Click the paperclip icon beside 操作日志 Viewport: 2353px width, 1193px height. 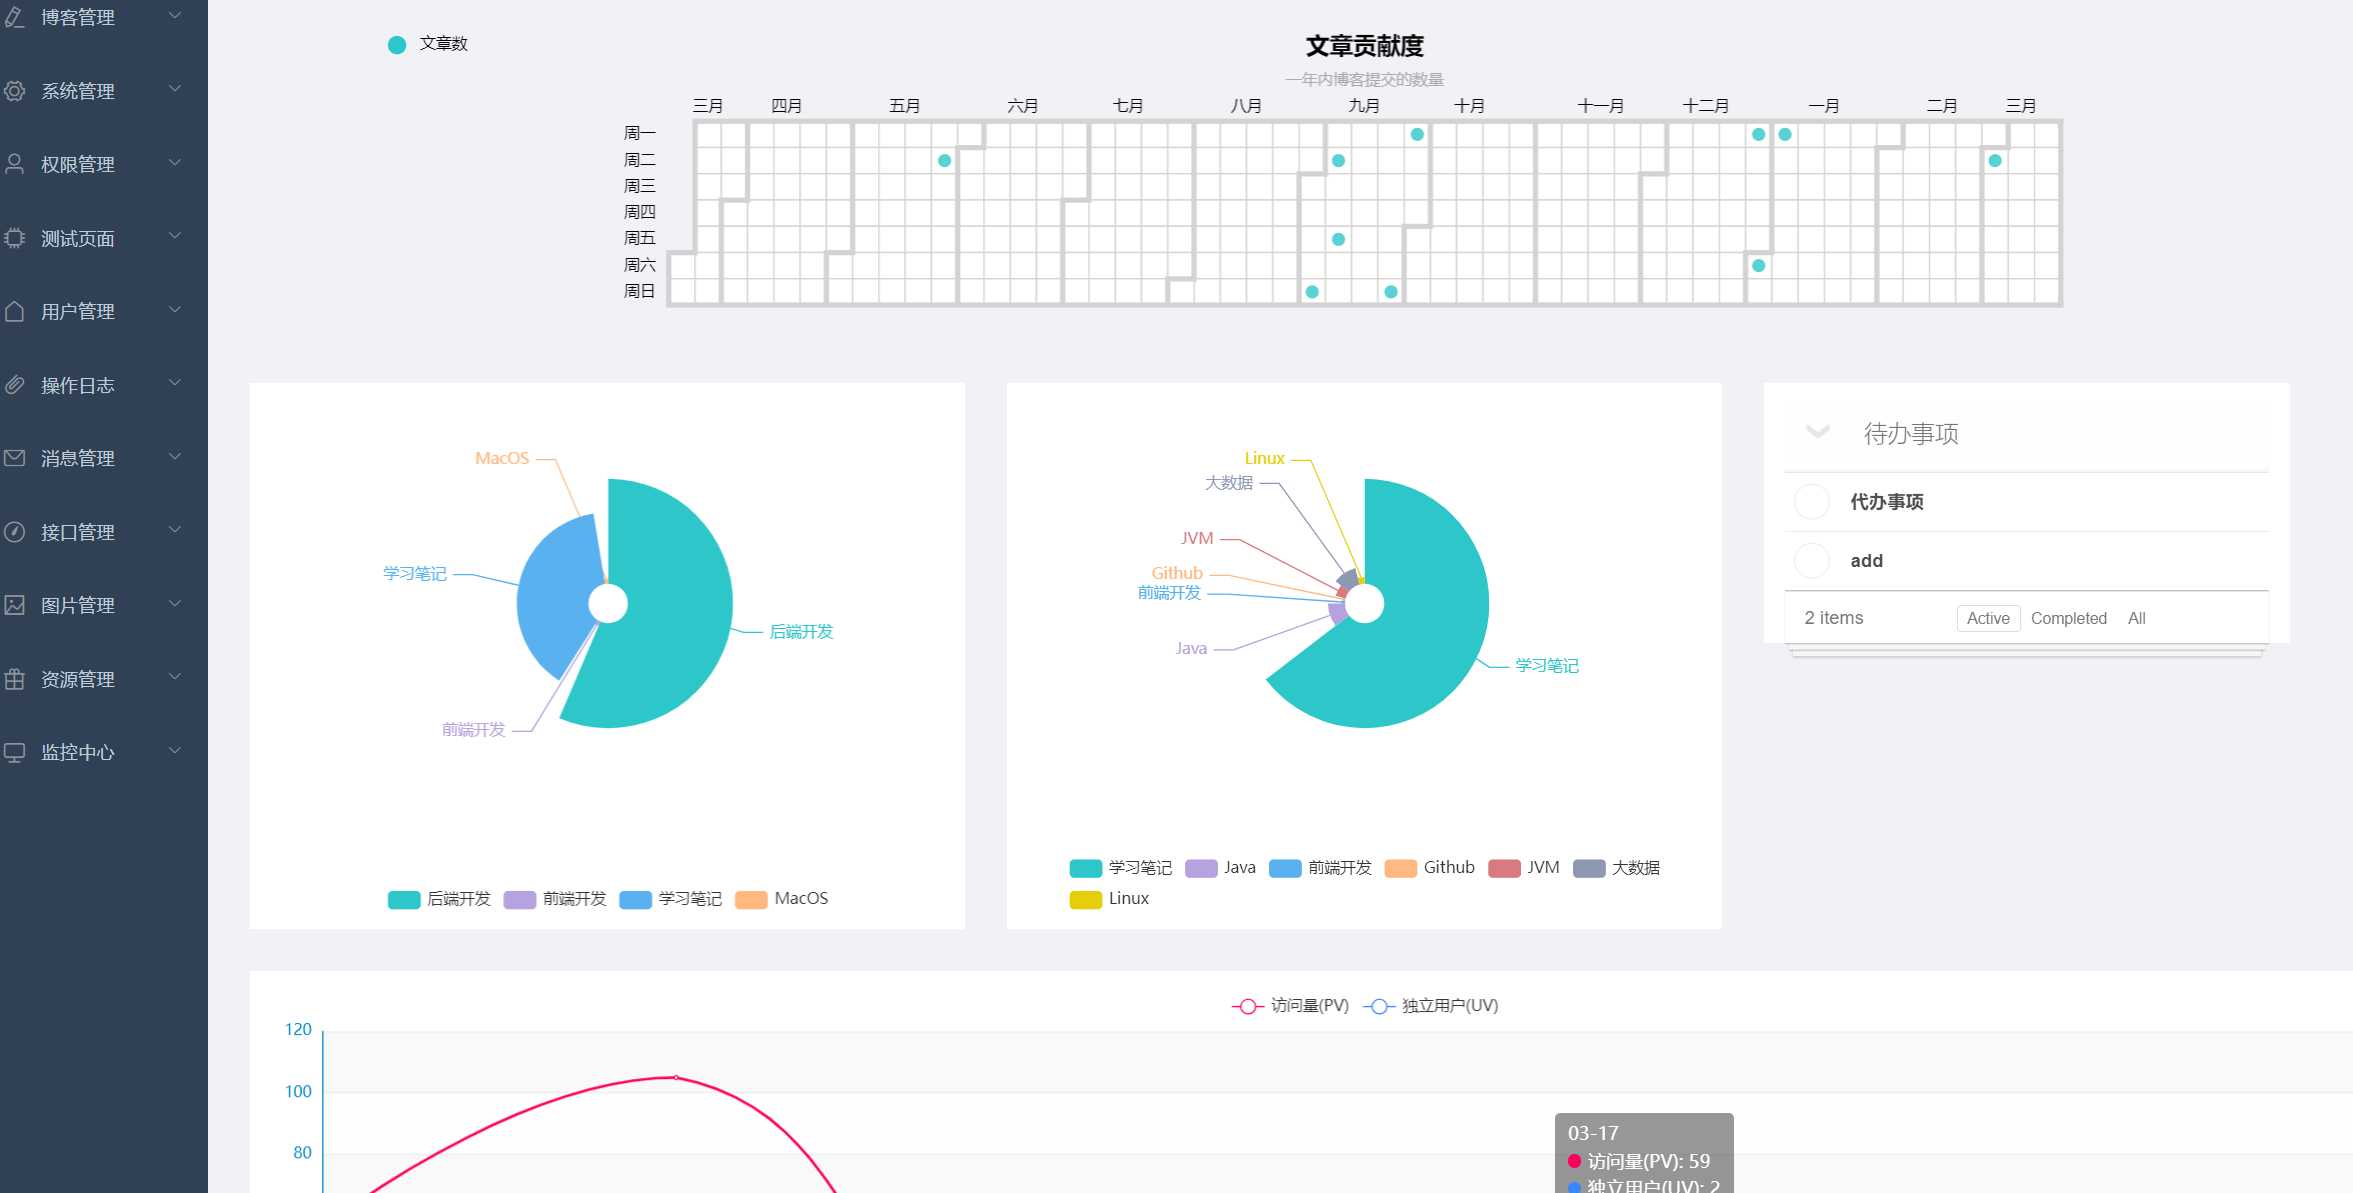15,385
